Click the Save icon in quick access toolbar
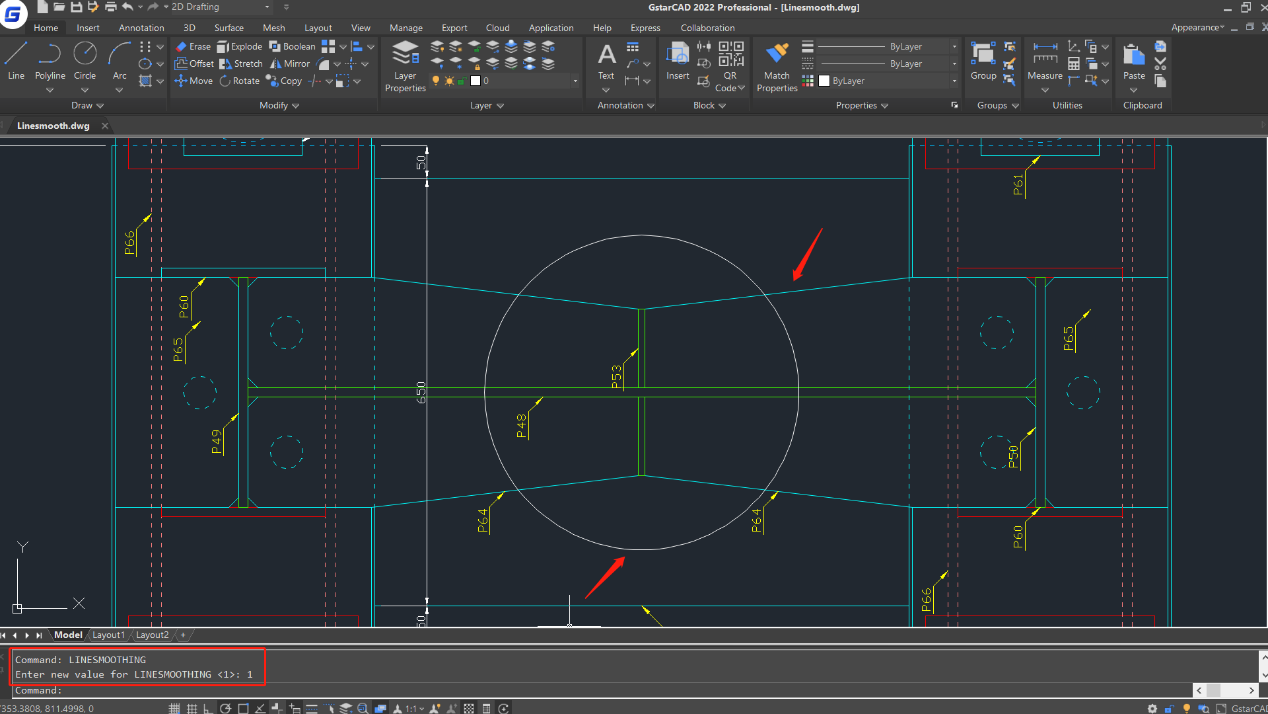The width and height of the screenshot is (1268, 714). click(75, 7)
